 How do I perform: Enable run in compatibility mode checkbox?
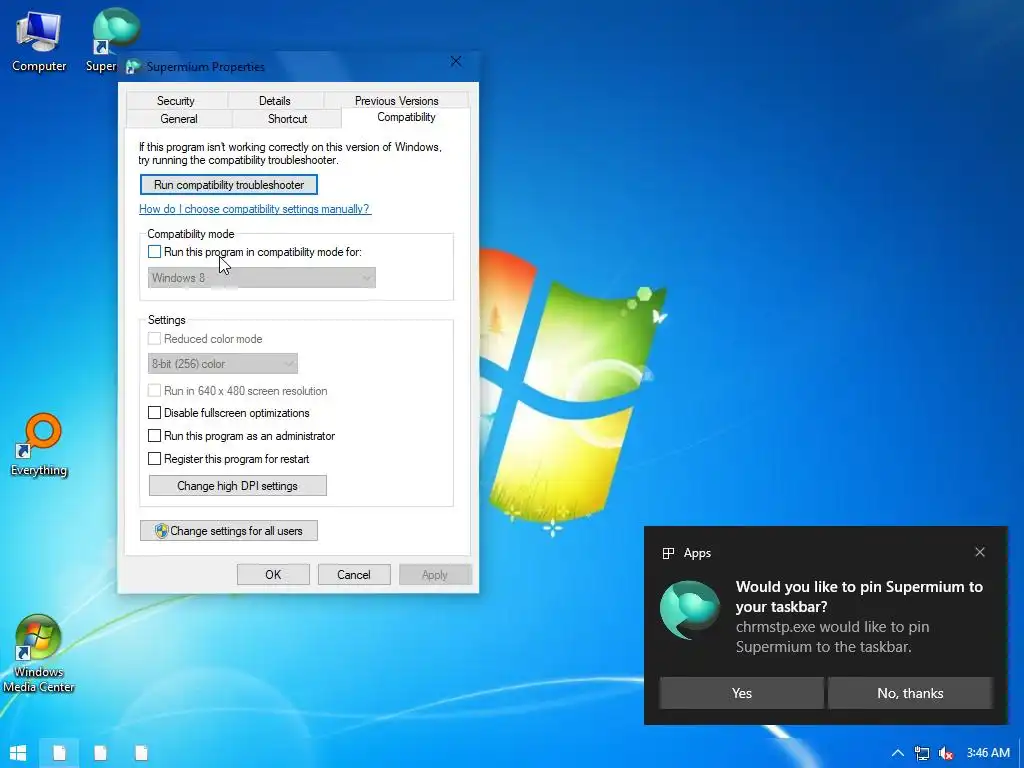click(x=154, y=251)
